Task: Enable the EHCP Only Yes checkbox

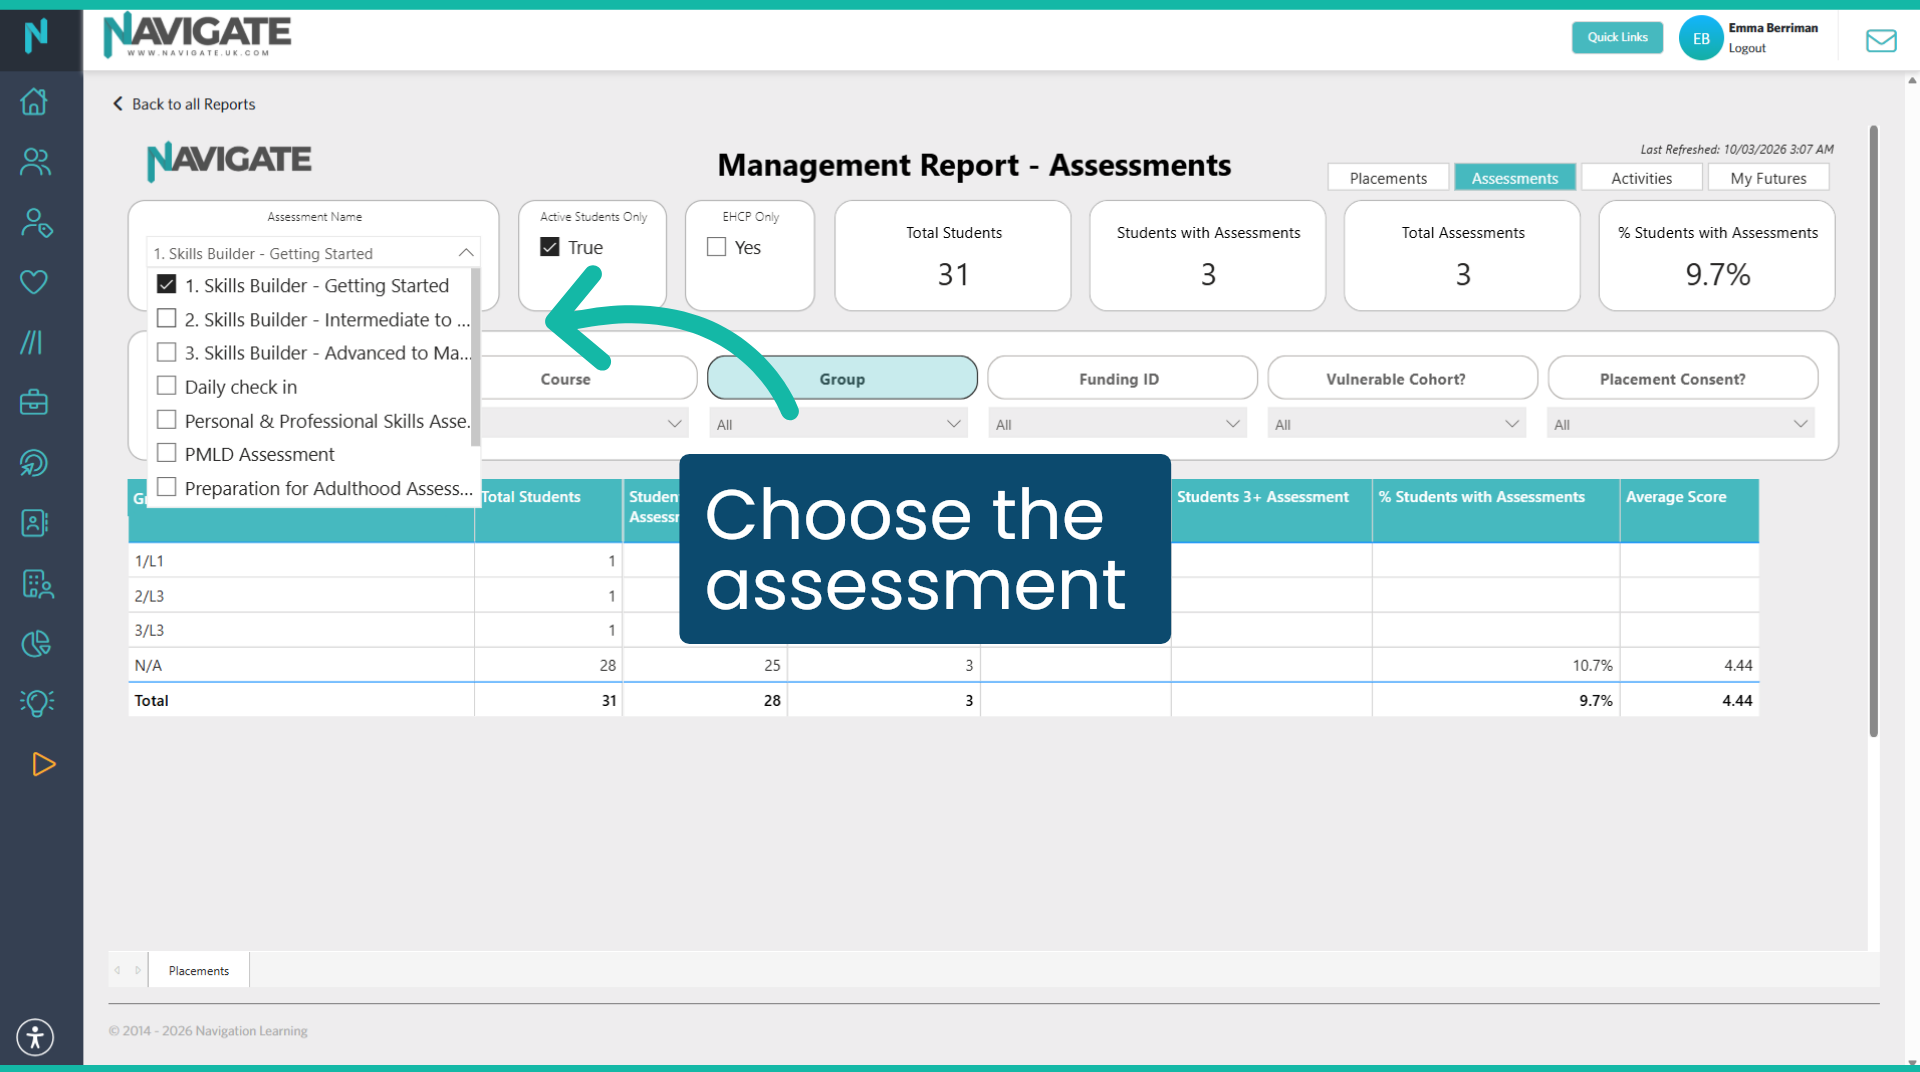Action: (714, 246)
